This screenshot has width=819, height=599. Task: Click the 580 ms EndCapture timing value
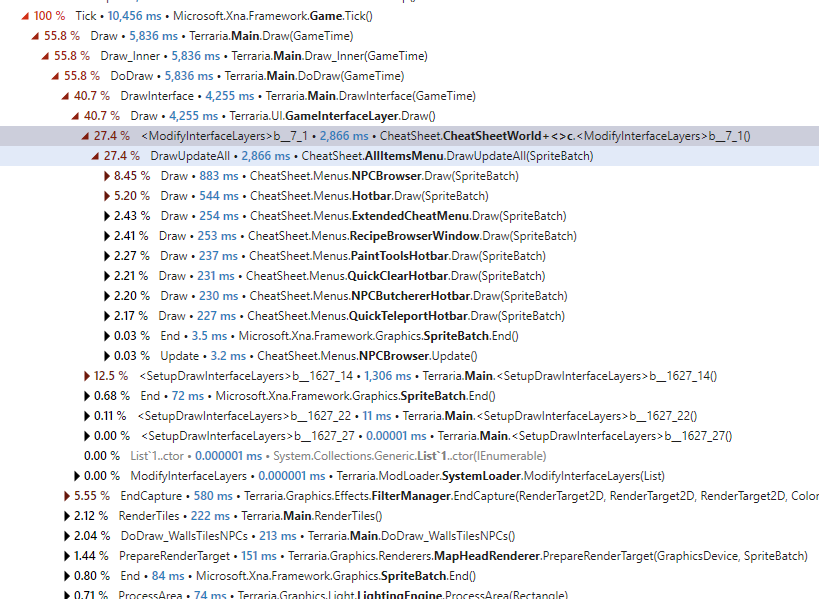pyautogui.click(x=213, y=496)
